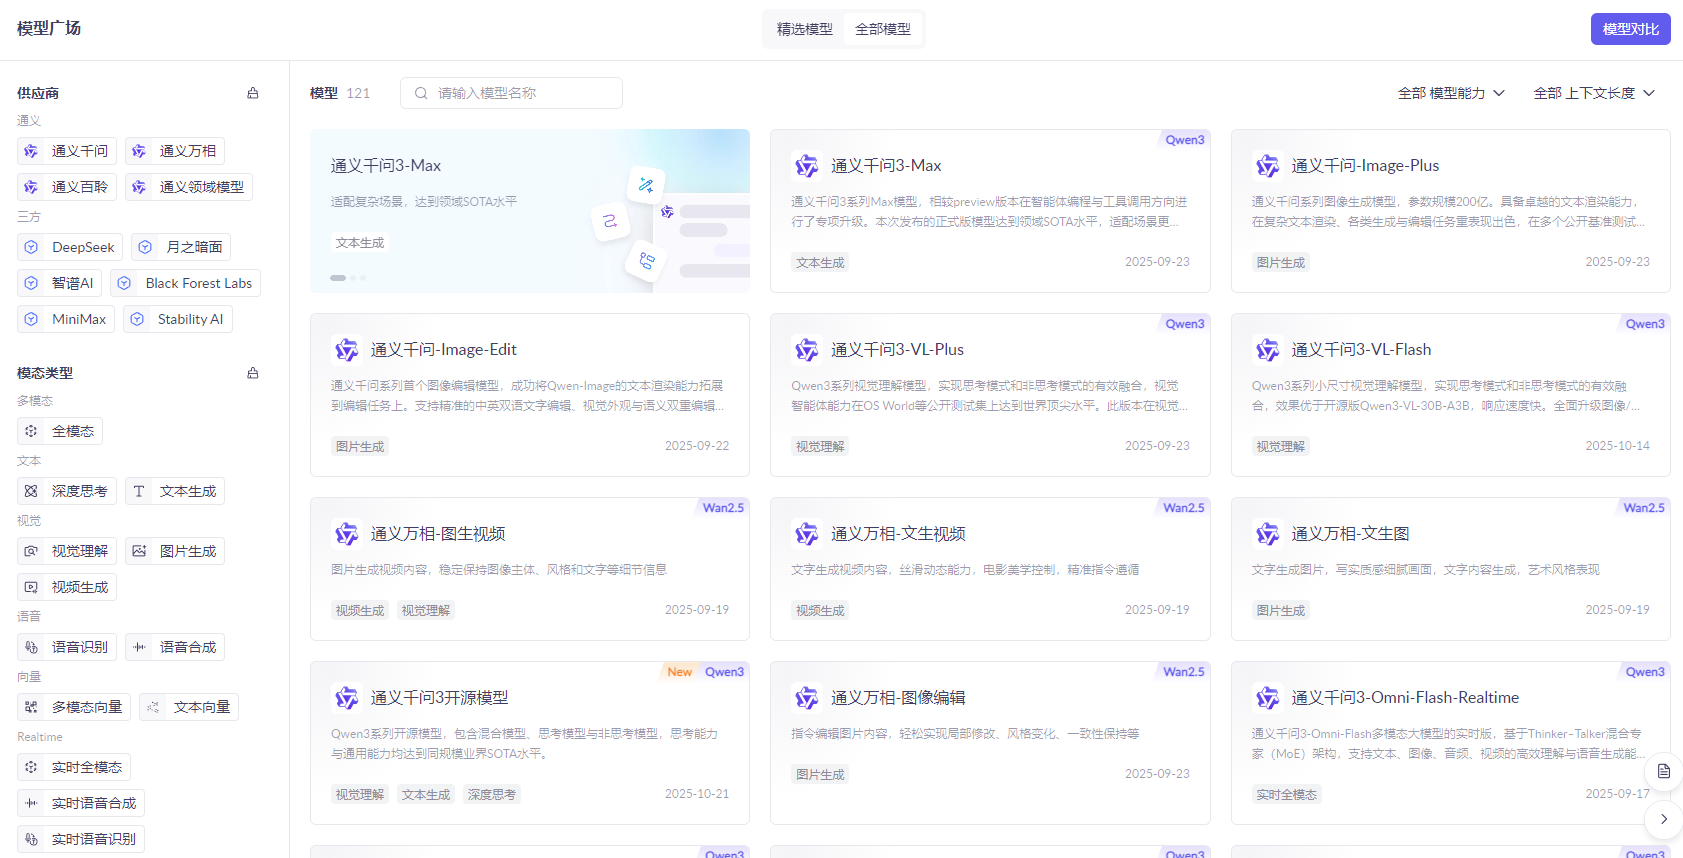The width and height of the screenshot is (1683, 858).
Task: Click the logo on 通义千问3开源模型 card
Action: pos(346,698)
